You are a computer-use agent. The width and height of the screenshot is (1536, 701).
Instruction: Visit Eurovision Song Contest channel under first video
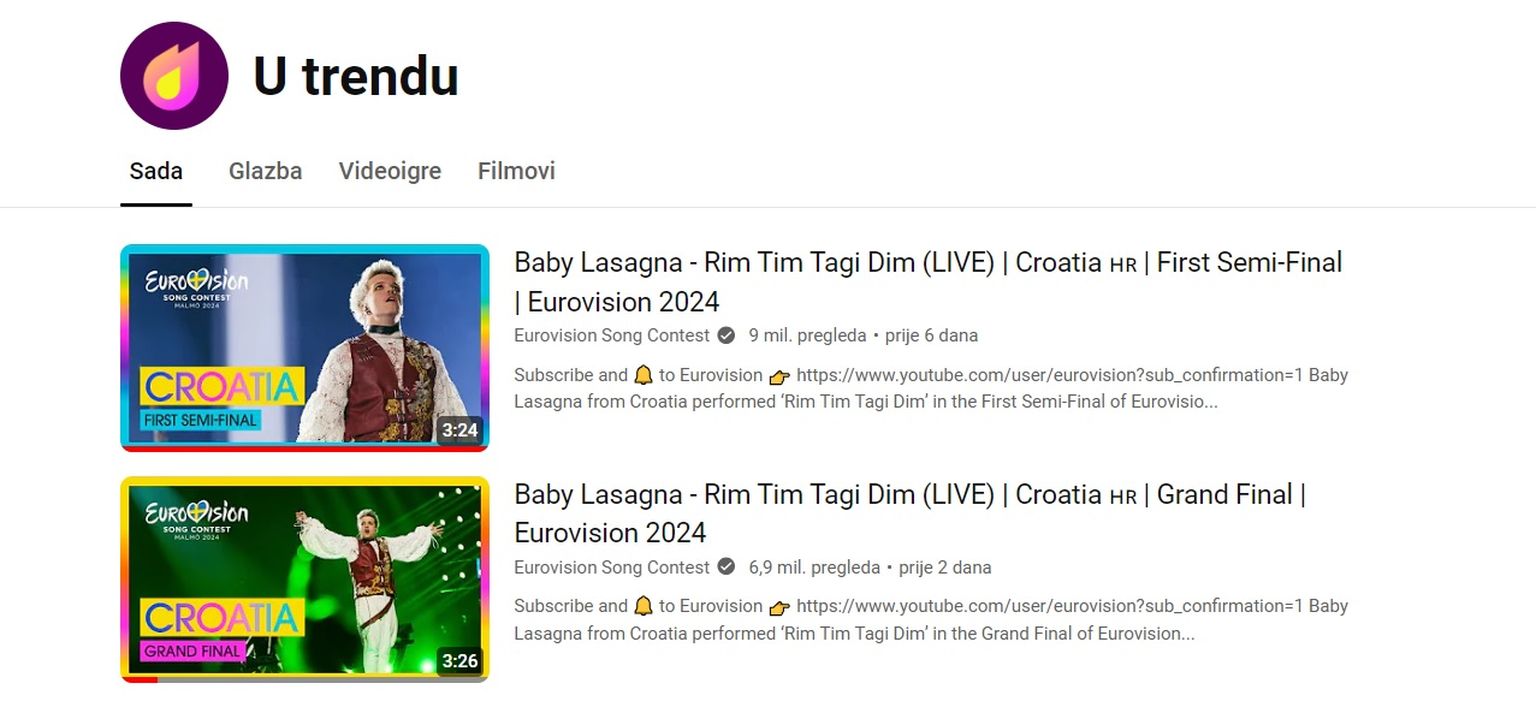pos(612,335)
